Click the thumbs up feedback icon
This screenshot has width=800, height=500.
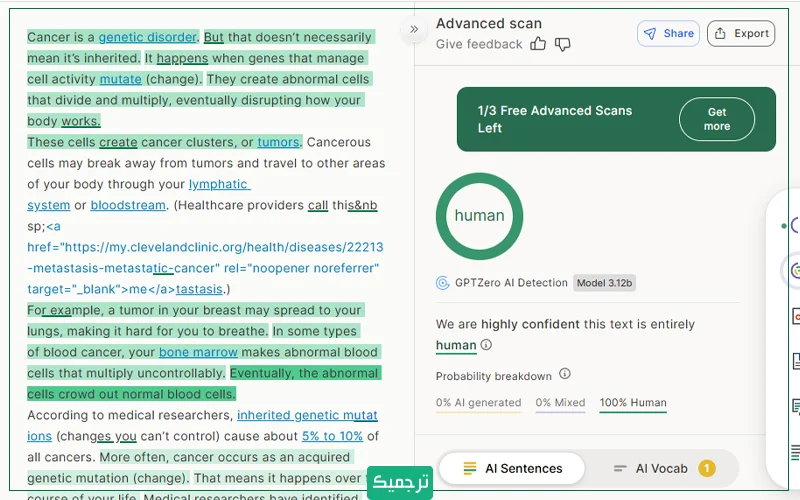pyautogui.click(x=539, y=44)
